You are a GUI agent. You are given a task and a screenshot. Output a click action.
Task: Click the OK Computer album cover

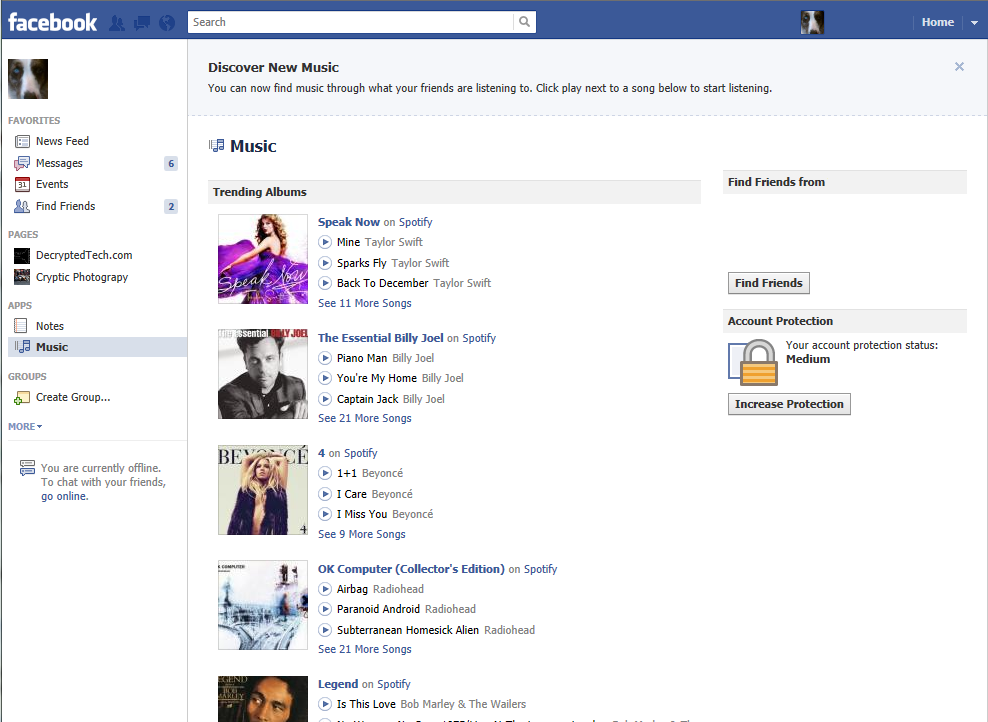[x=263, y=605]
